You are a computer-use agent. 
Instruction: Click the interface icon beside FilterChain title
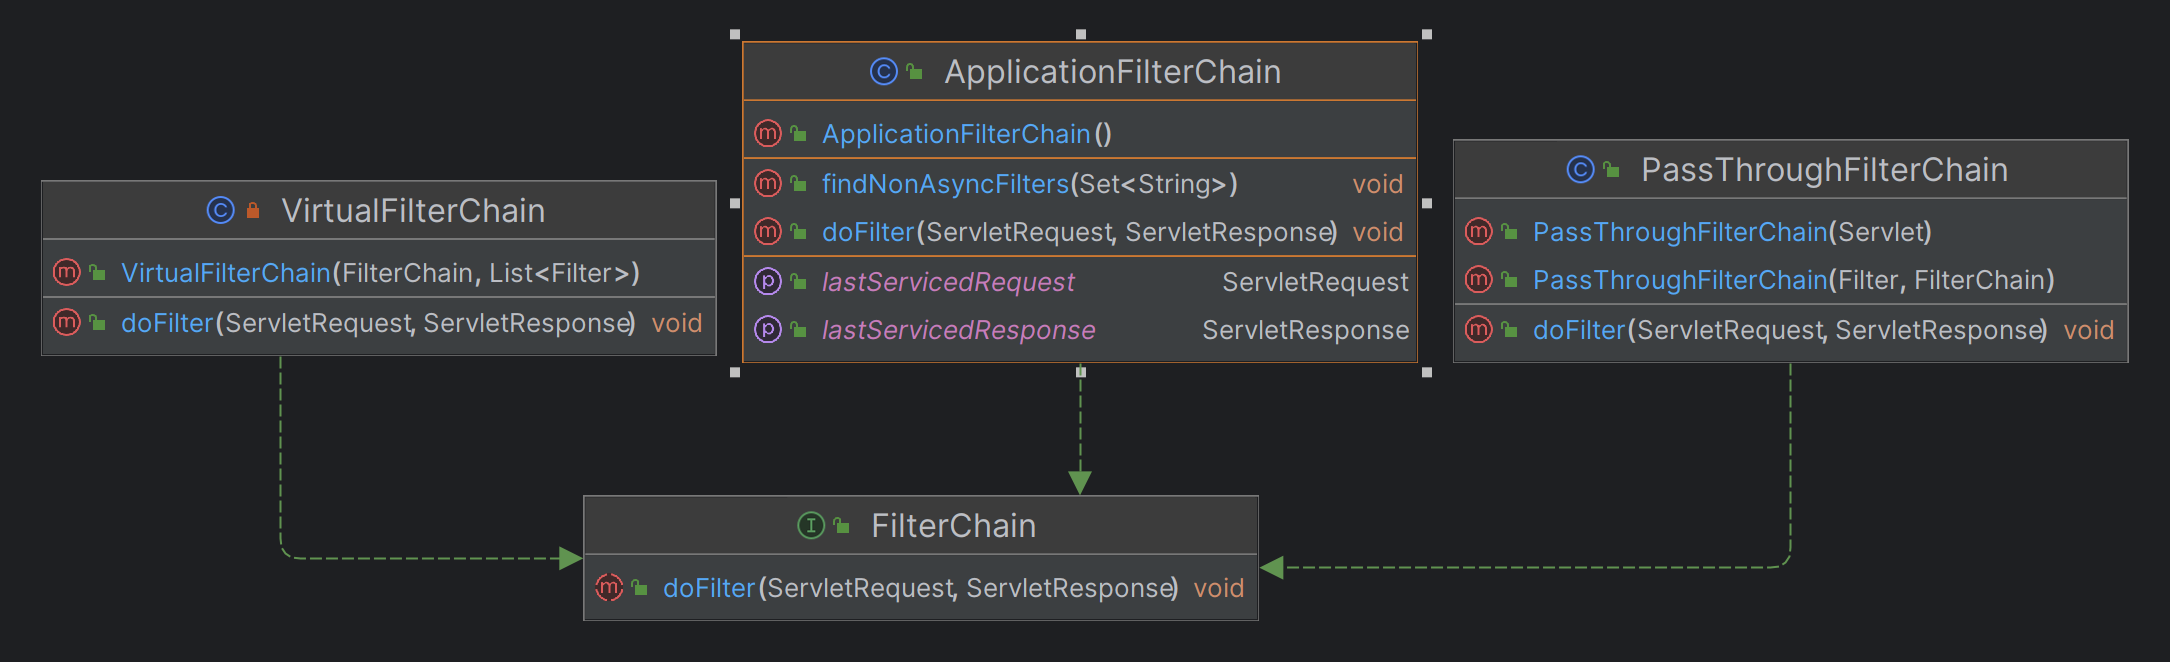810,525
